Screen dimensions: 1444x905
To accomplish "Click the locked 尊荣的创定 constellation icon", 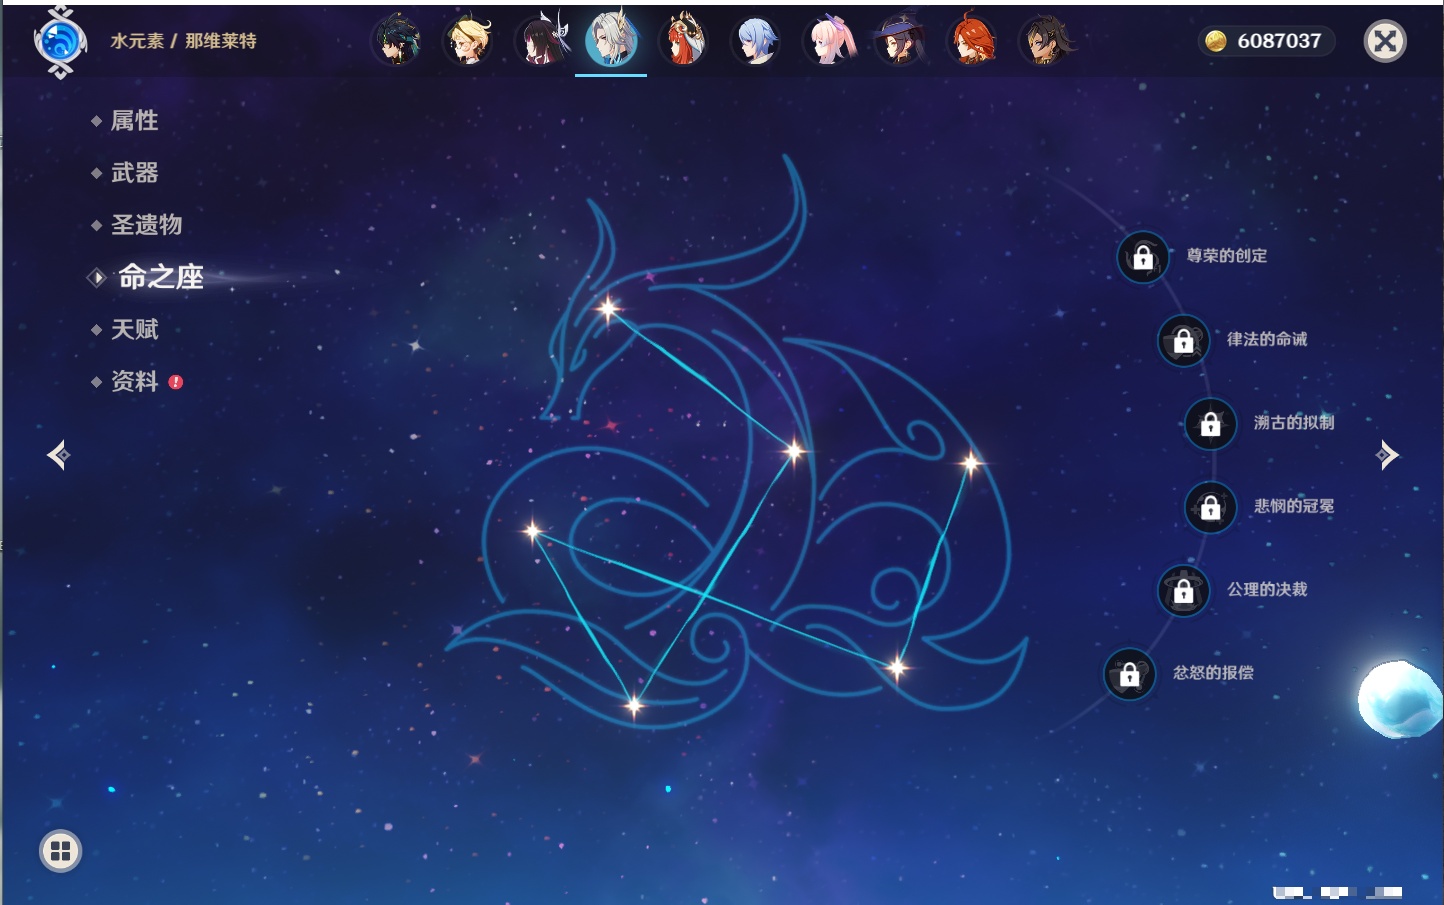I will [x=1143, y=258].
